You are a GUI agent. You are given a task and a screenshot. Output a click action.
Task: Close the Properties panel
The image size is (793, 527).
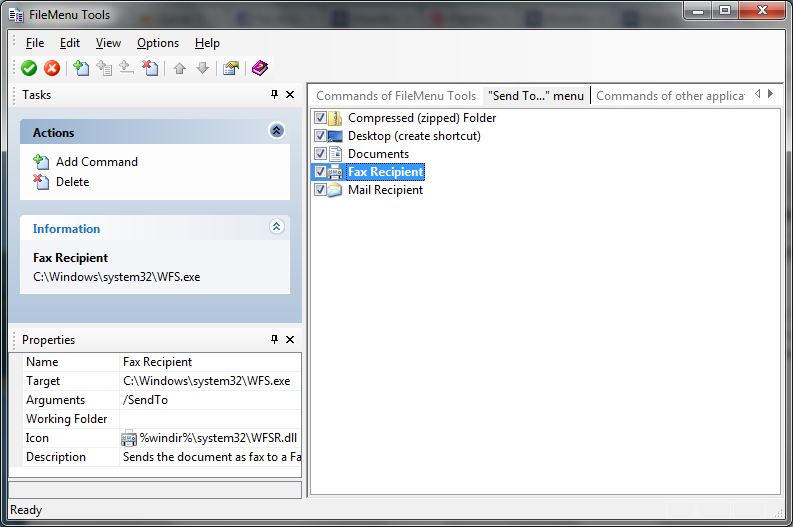point(290,339)
